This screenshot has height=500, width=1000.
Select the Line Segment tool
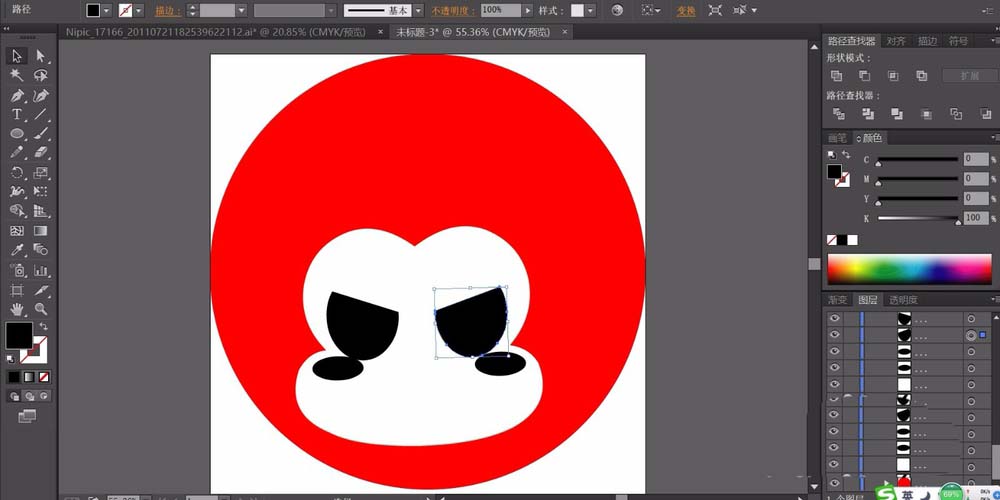[41, 115]
